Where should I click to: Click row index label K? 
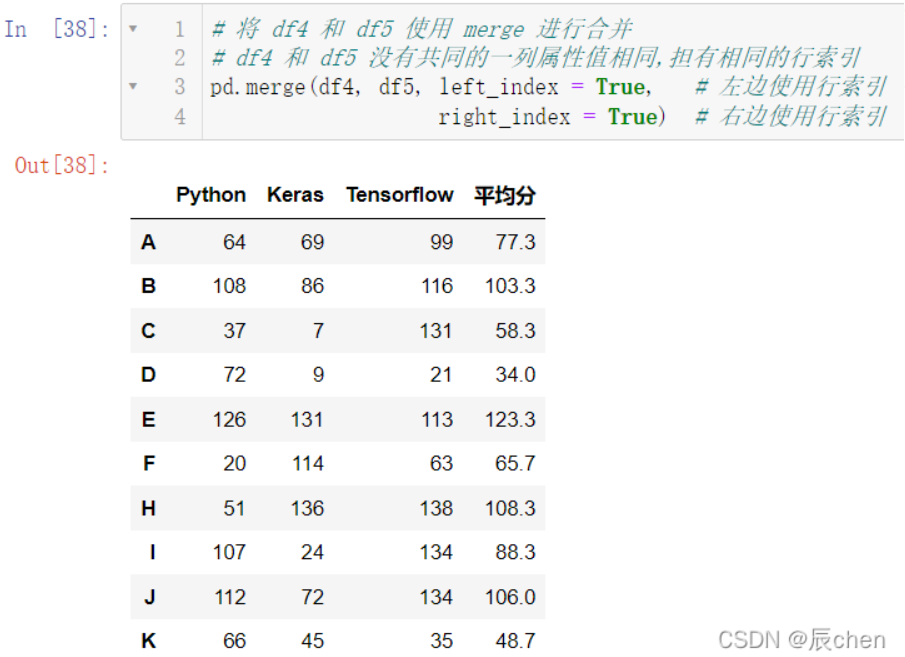[x=148, y=641]
